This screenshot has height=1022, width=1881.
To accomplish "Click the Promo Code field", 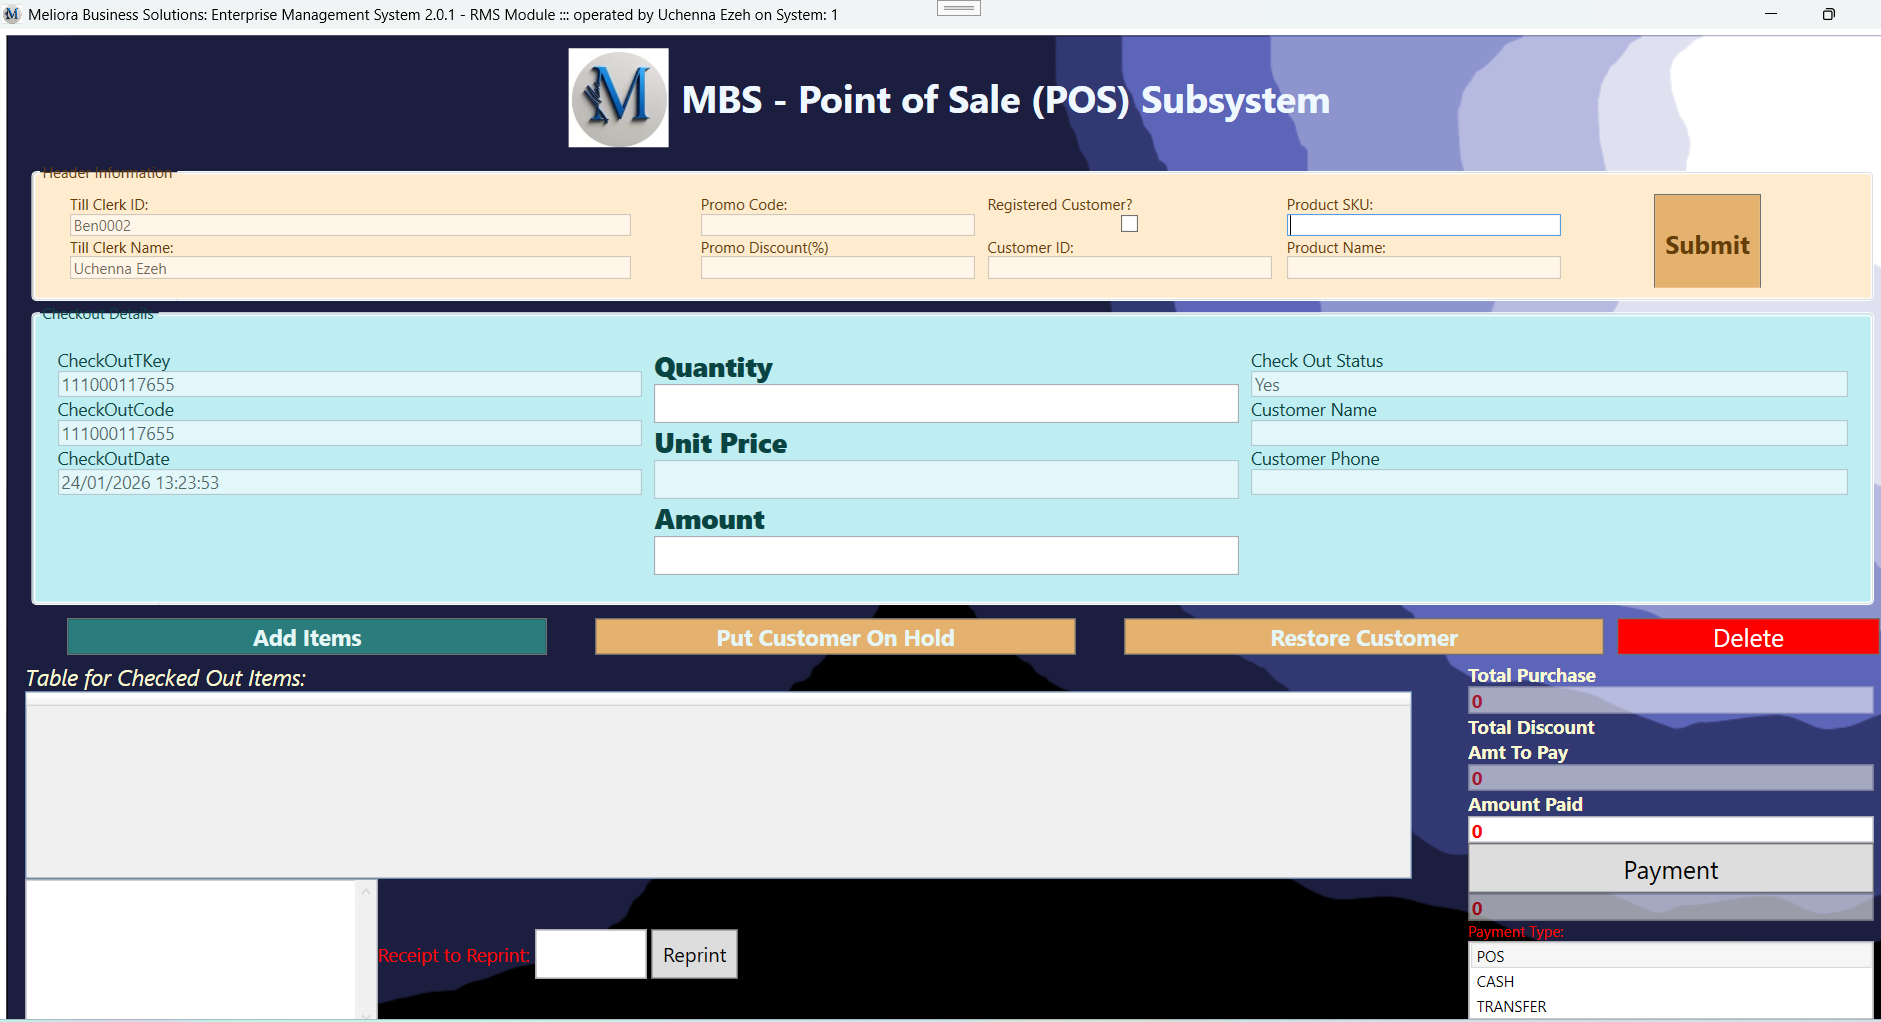I will click(x=836, y=224).
